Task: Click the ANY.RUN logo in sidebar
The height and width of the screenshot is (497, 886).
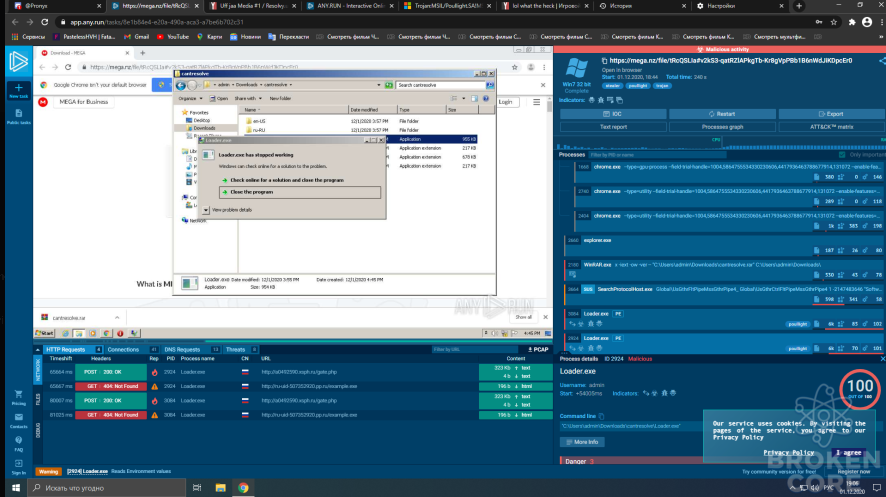Action: click(18, 61)
